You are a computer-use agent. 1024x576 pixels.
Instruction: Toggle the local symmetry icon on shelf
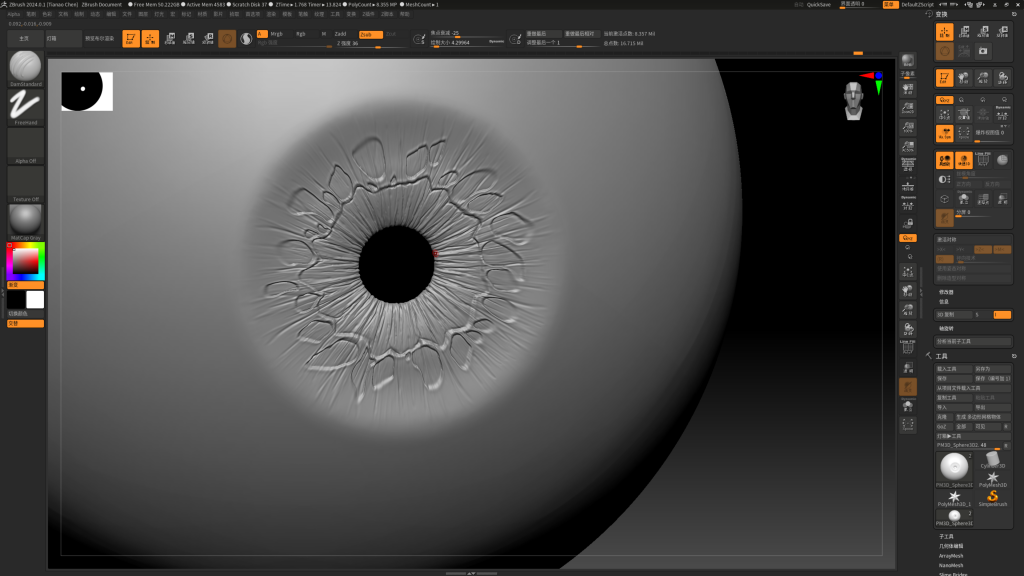pyautogui.click(x=908, y=205)
